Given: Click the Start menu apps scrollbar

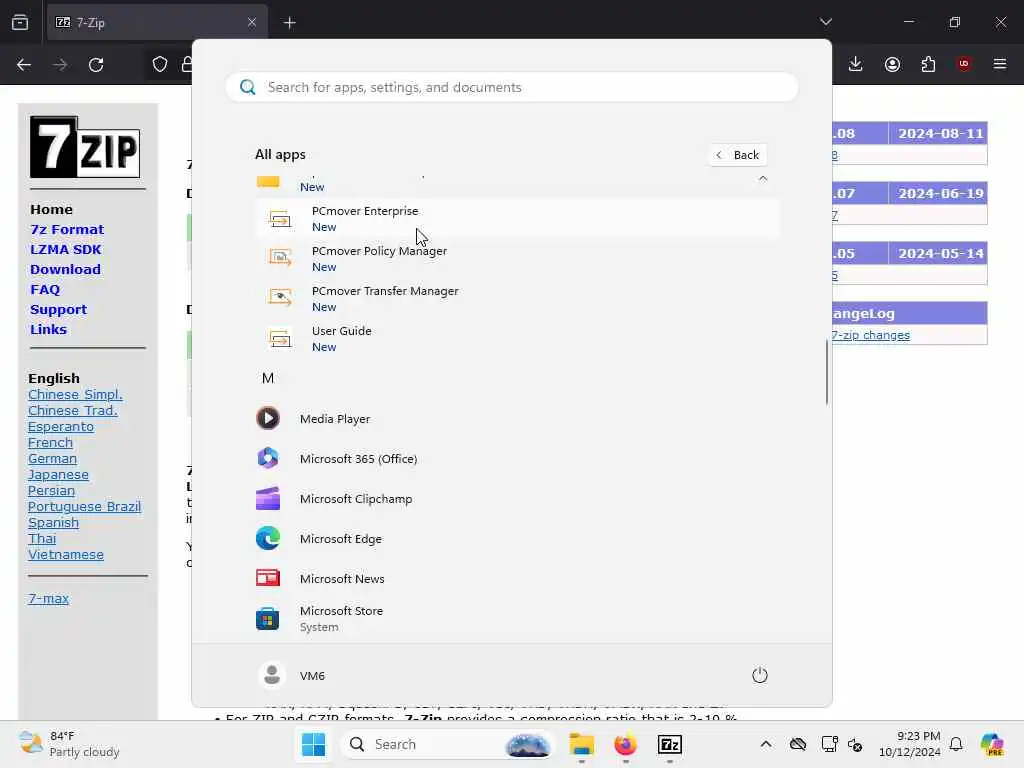Looking at the screenshot, I should tap(827, 372).
